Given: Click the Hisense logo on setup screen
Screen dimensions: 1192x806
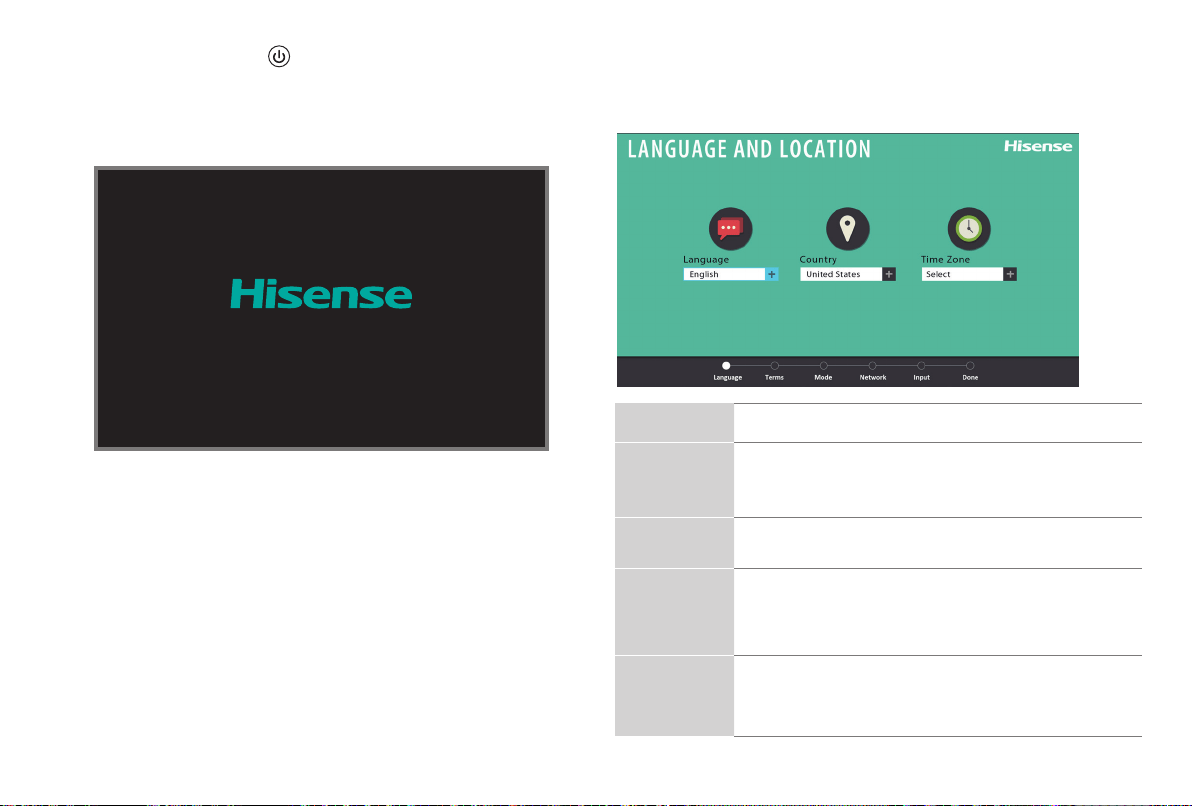Looking at the screenshot, I should click(x=1038, y=146).
